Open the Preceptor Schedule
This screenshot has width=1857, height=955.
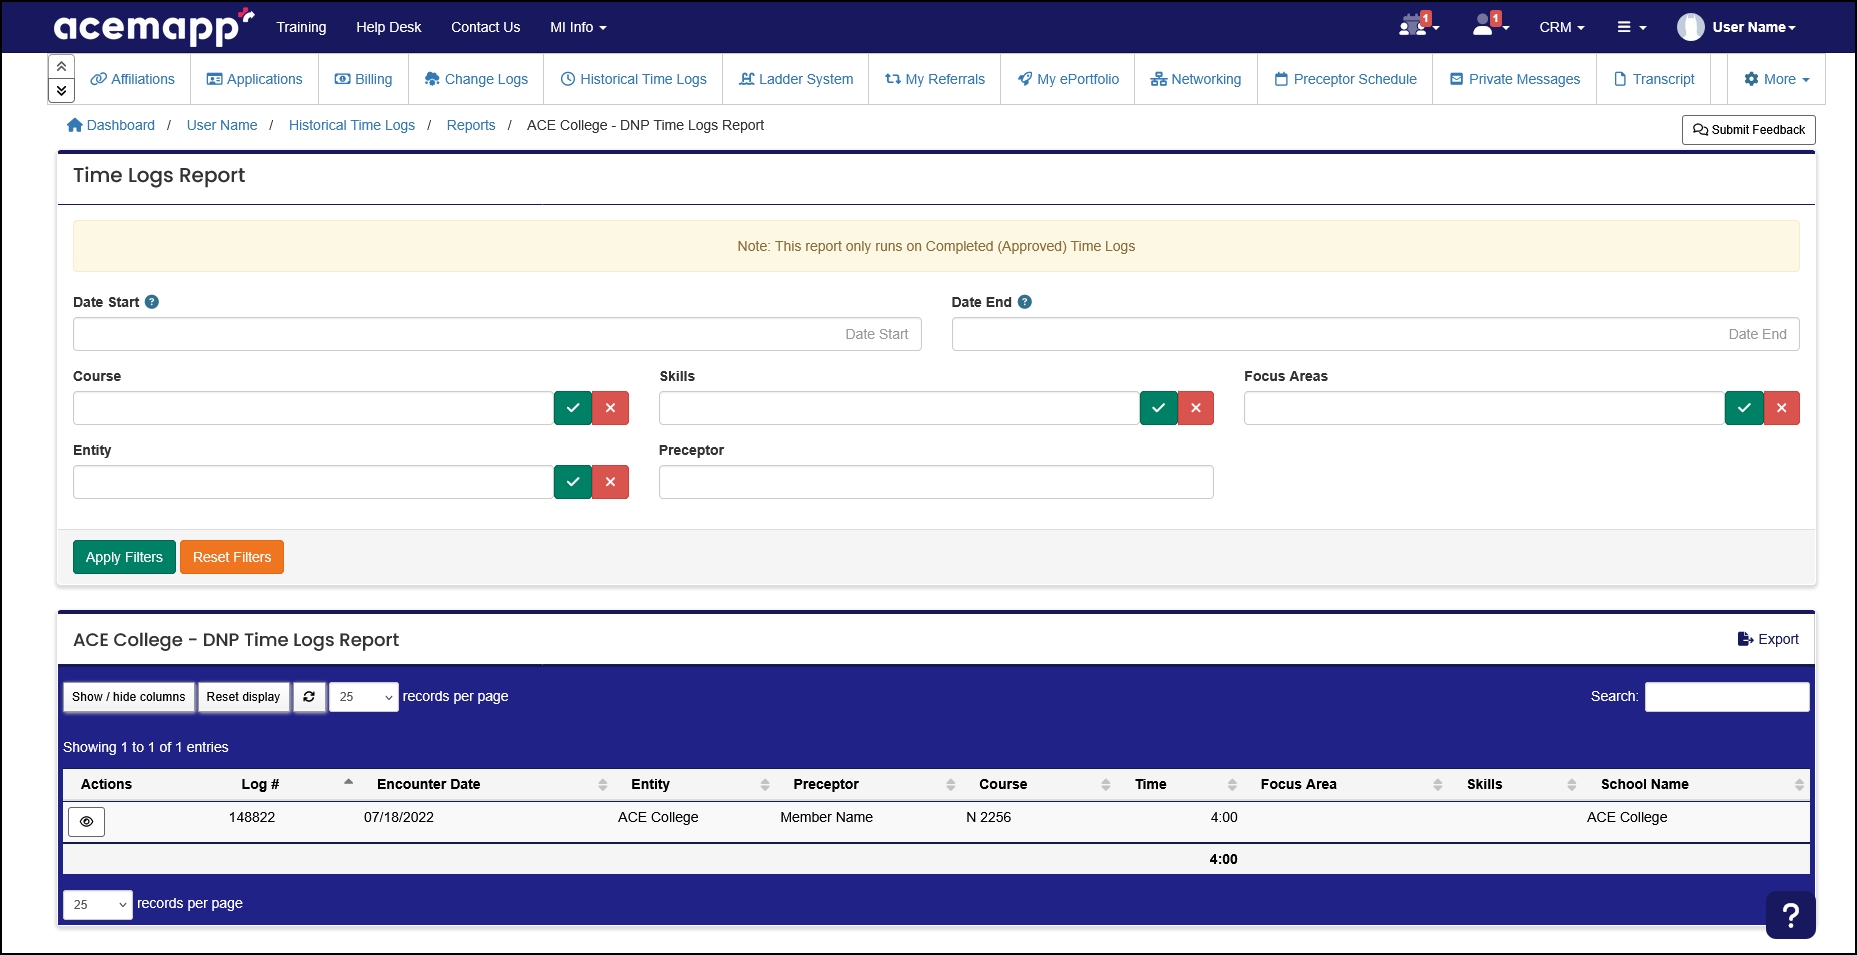click(x=1344, y=79)
